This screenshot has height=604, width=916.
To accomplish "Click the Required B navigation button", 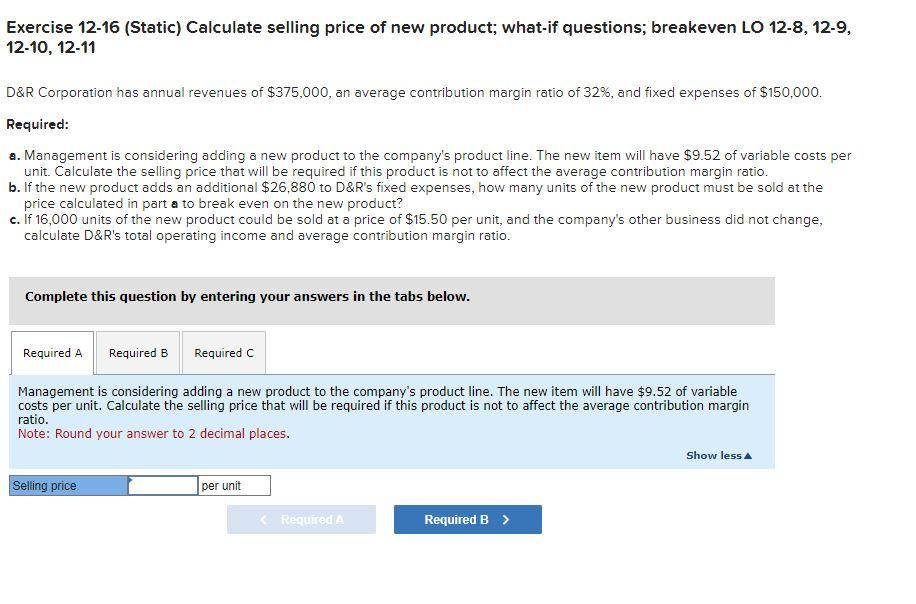I will coord(467,519).
